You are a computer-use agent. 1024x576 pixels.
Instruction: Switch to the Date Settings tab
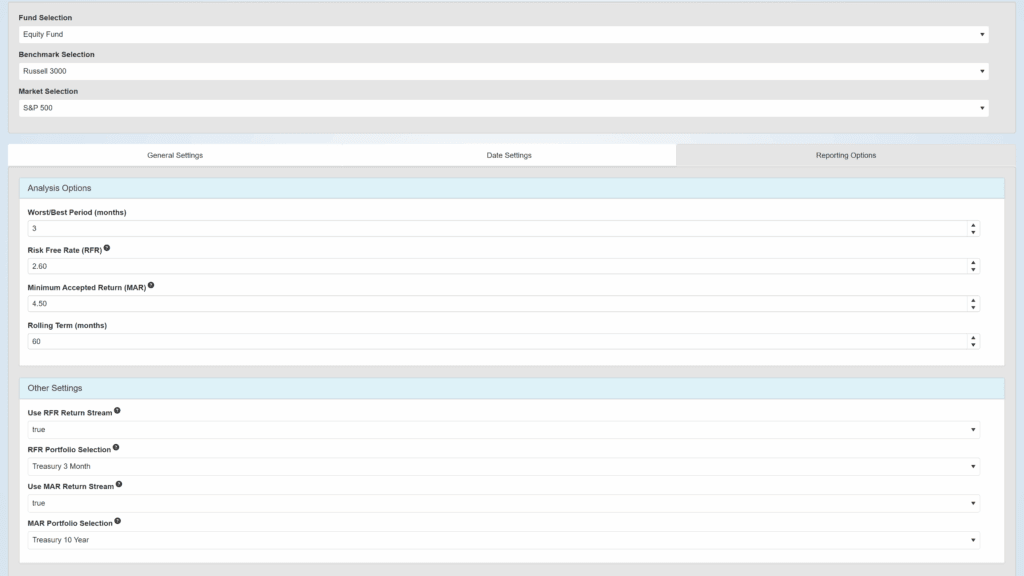tap(509, 155)
